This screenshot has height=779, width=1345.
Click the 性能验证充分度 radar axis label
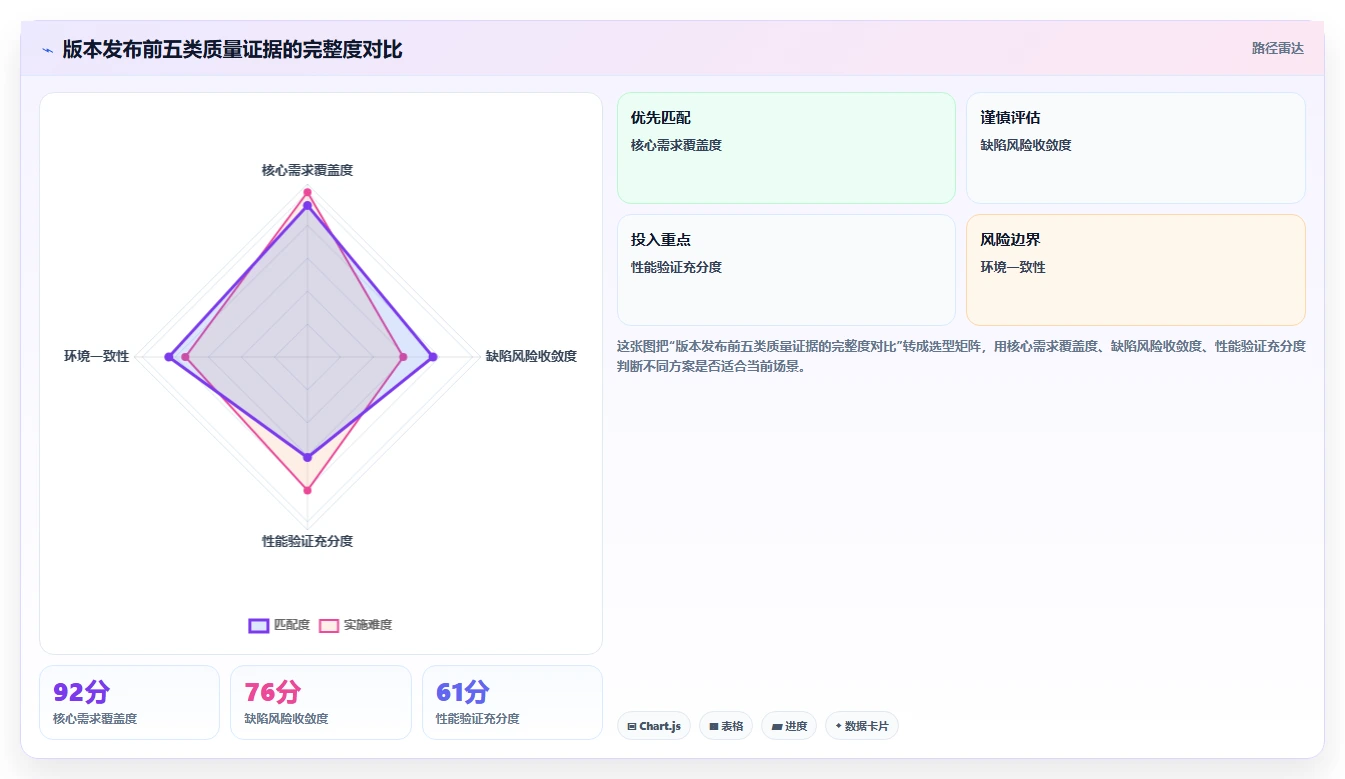(x=307, y=542)
